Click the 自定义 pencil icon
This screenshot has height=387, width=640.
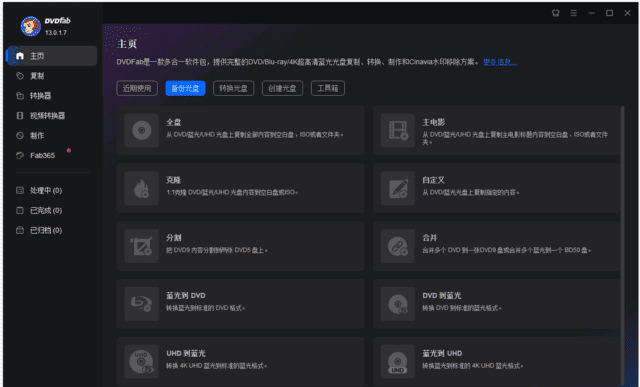pos(398,188)
